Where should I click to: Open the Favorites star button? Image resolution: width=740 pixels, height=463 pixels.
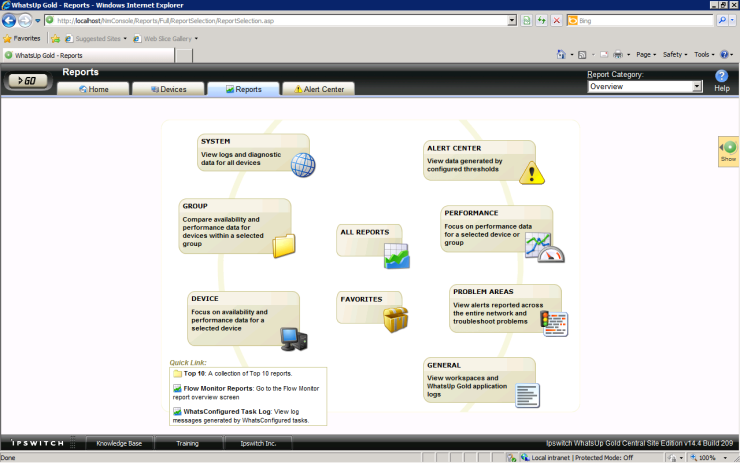click(x=7, y=39)
